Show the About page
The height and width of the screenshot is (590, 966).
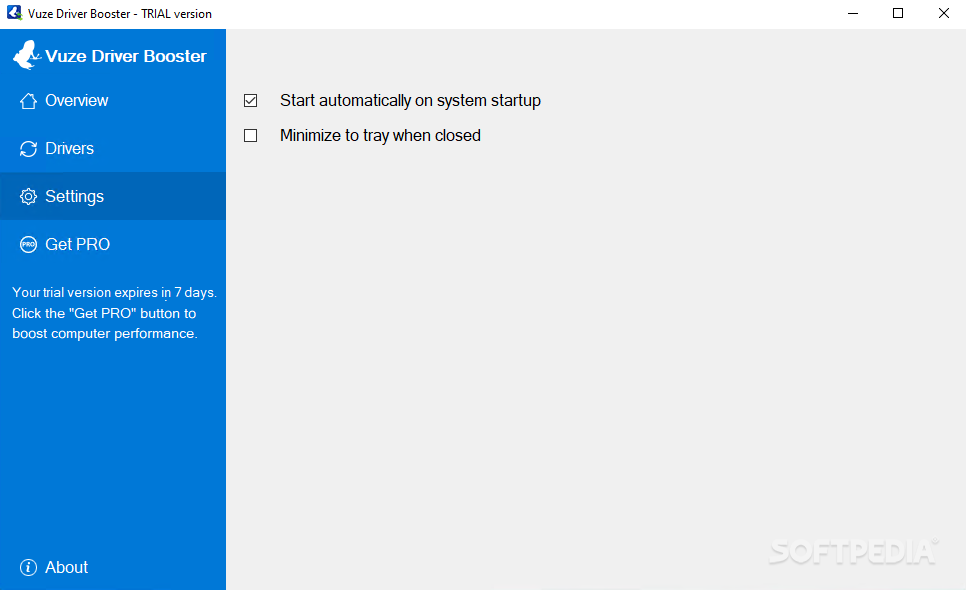[113, 567]
